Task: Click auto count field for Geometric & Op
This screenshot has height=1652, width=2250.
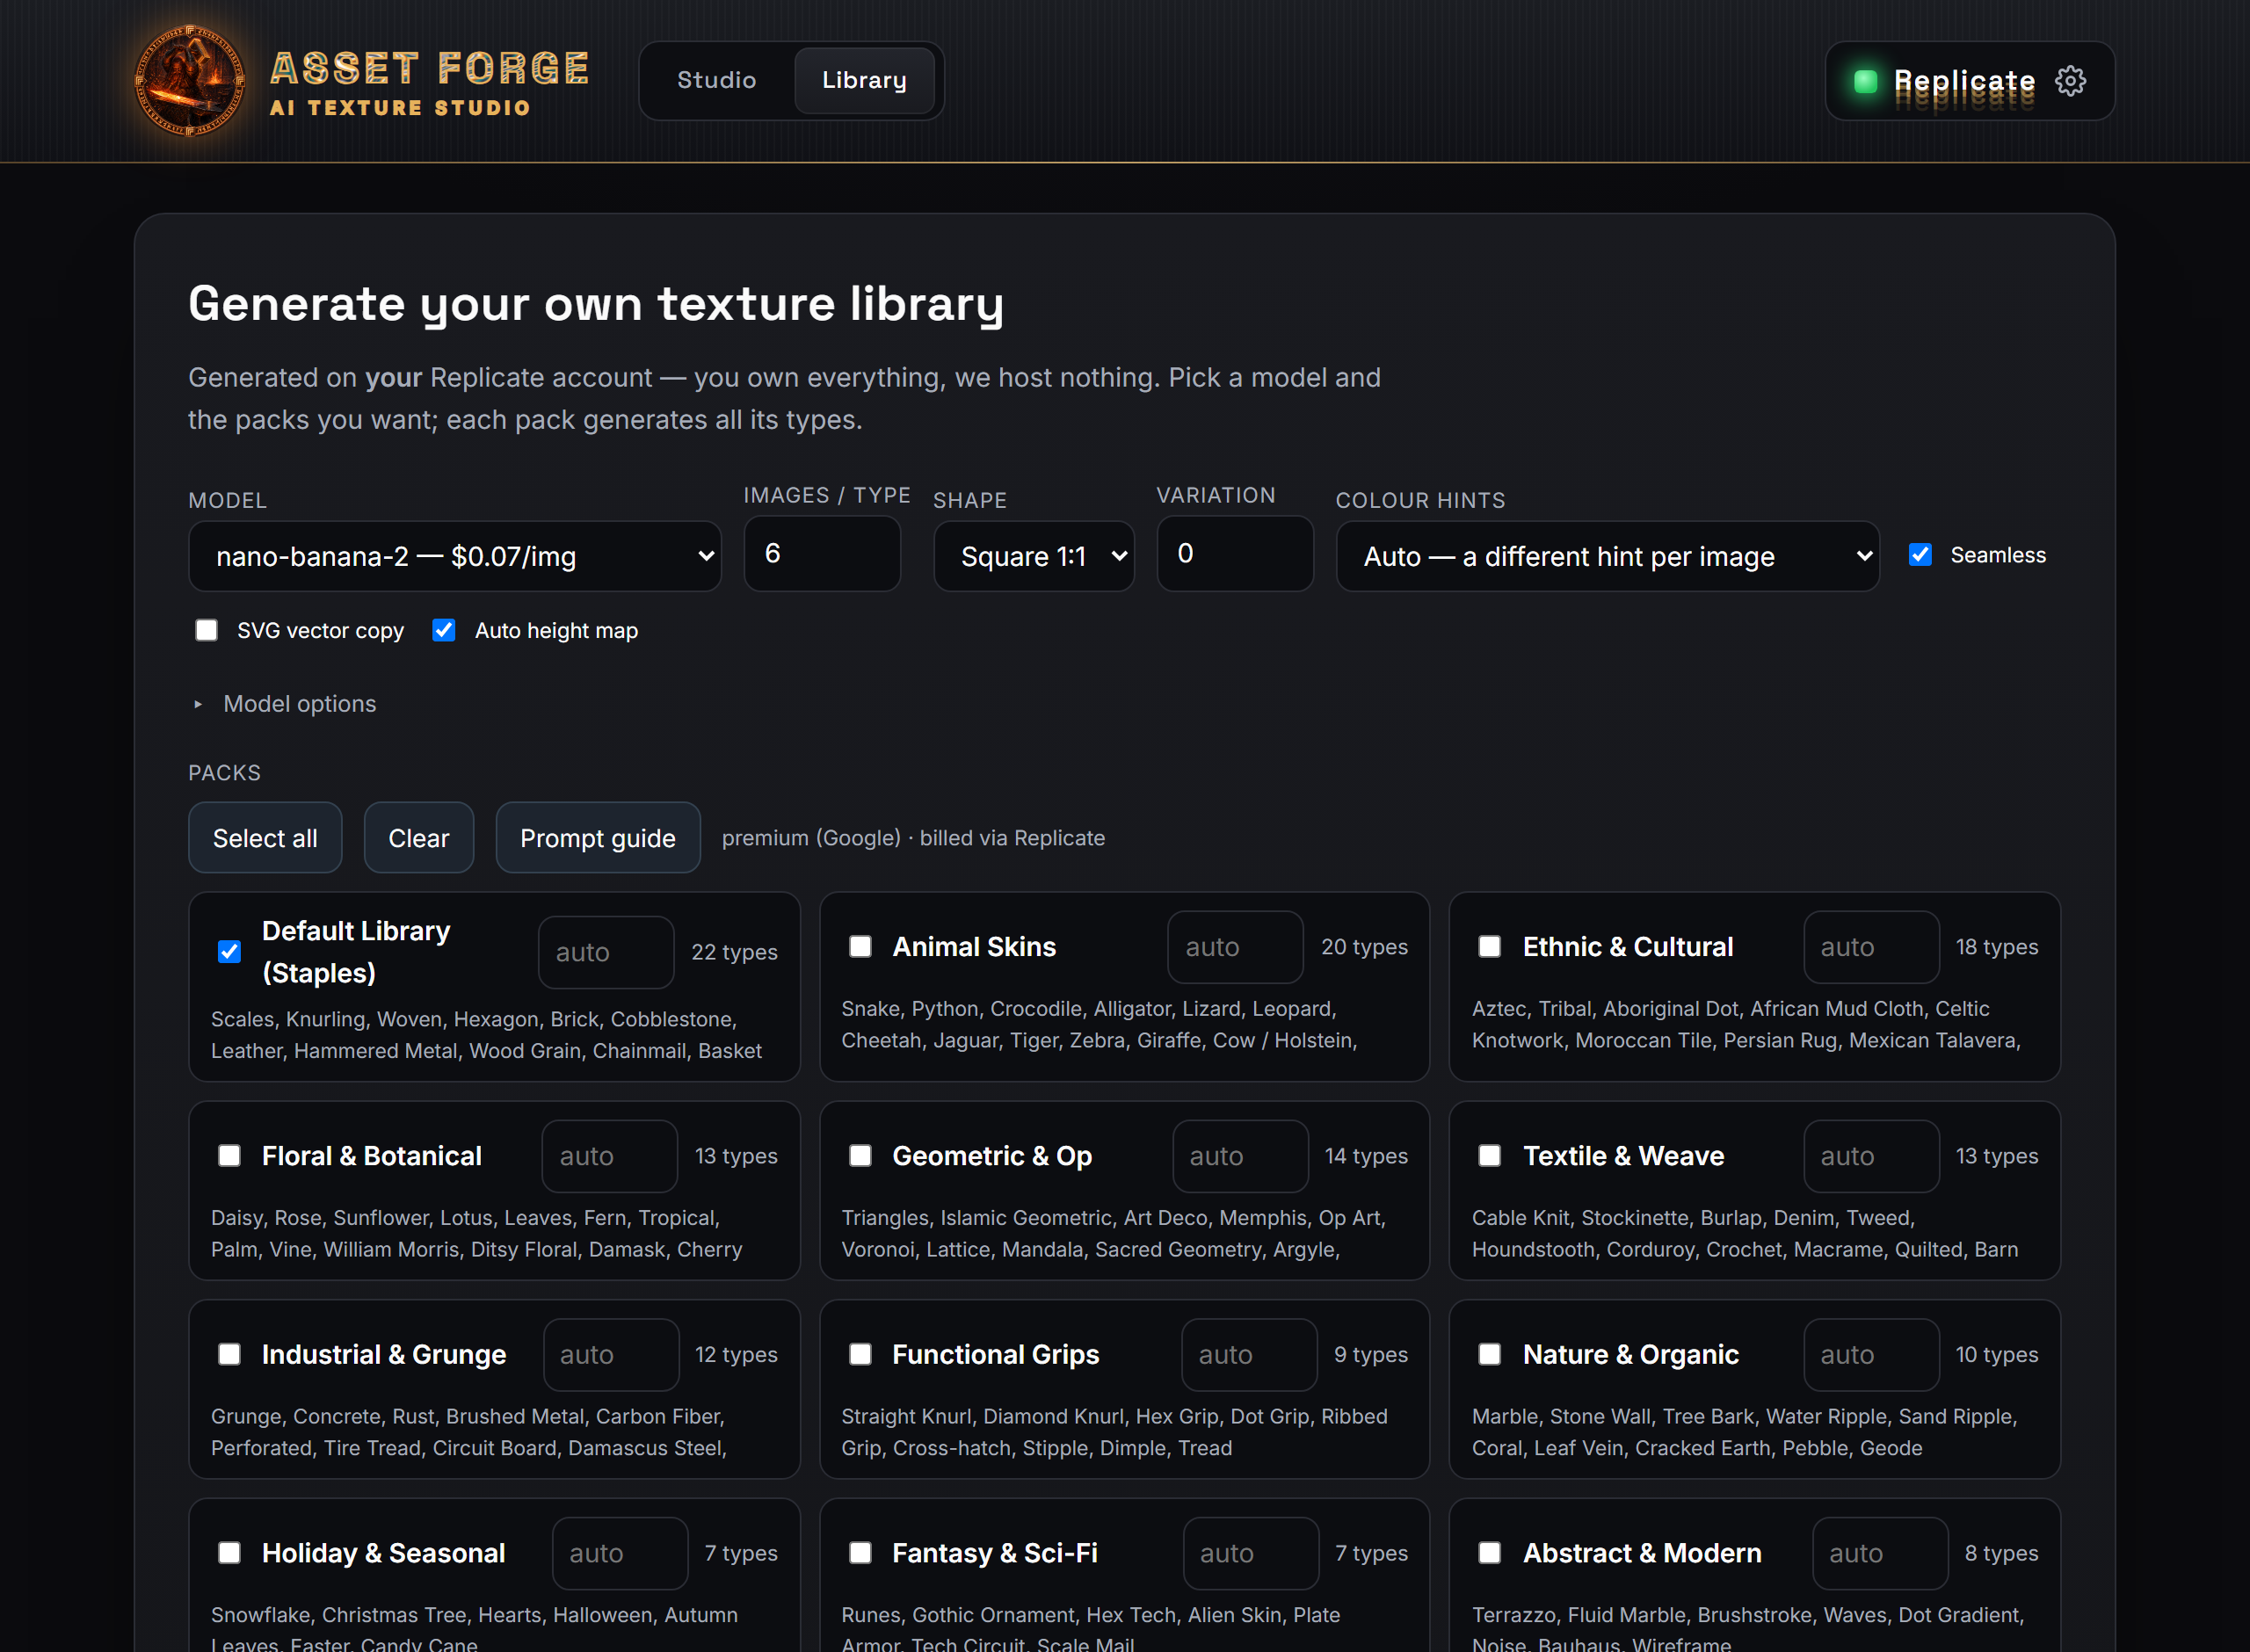Action: [1240, 1156]
